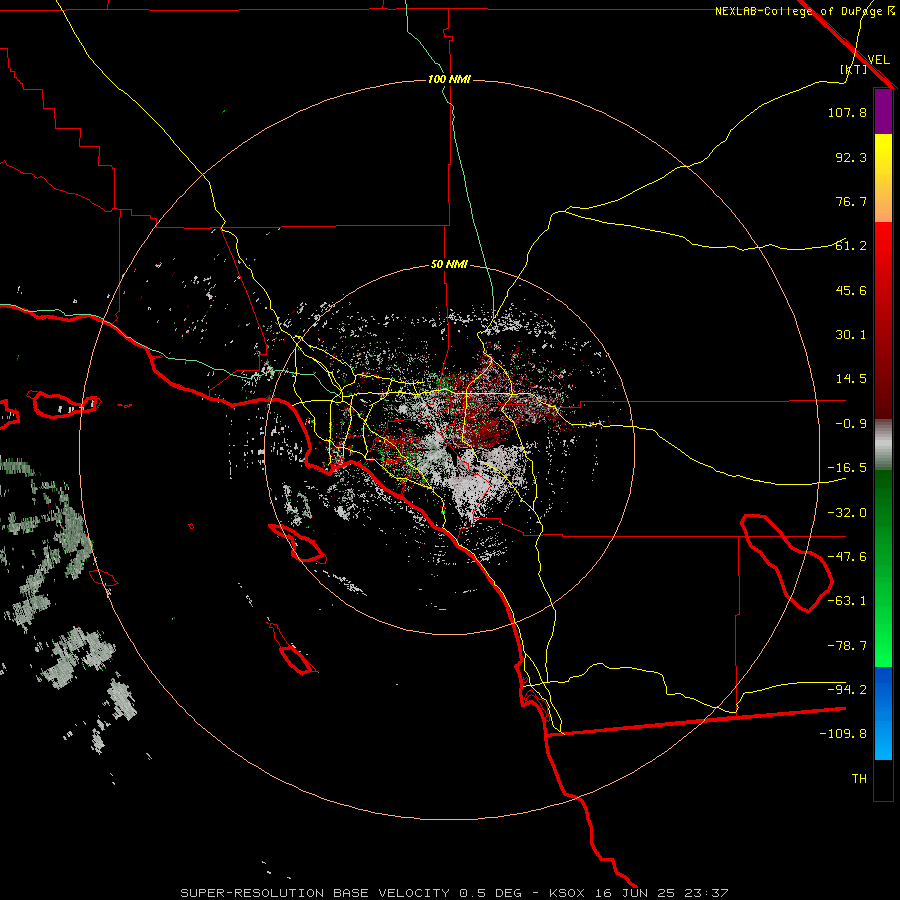Click the -78.7 velocity scale value
This screenshot has width=900, height=900.
[x=847, y=646]
